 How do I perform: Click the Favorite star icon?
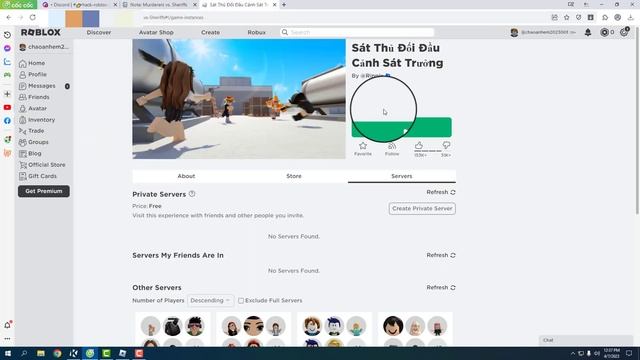click(x=363, y=145)
